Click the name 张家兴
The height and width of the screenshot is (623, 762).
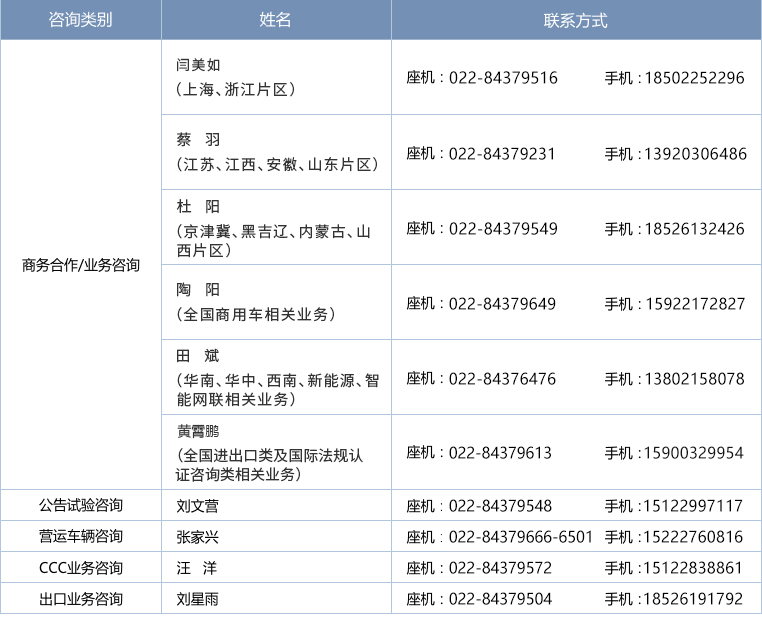(x=198, y=537)
